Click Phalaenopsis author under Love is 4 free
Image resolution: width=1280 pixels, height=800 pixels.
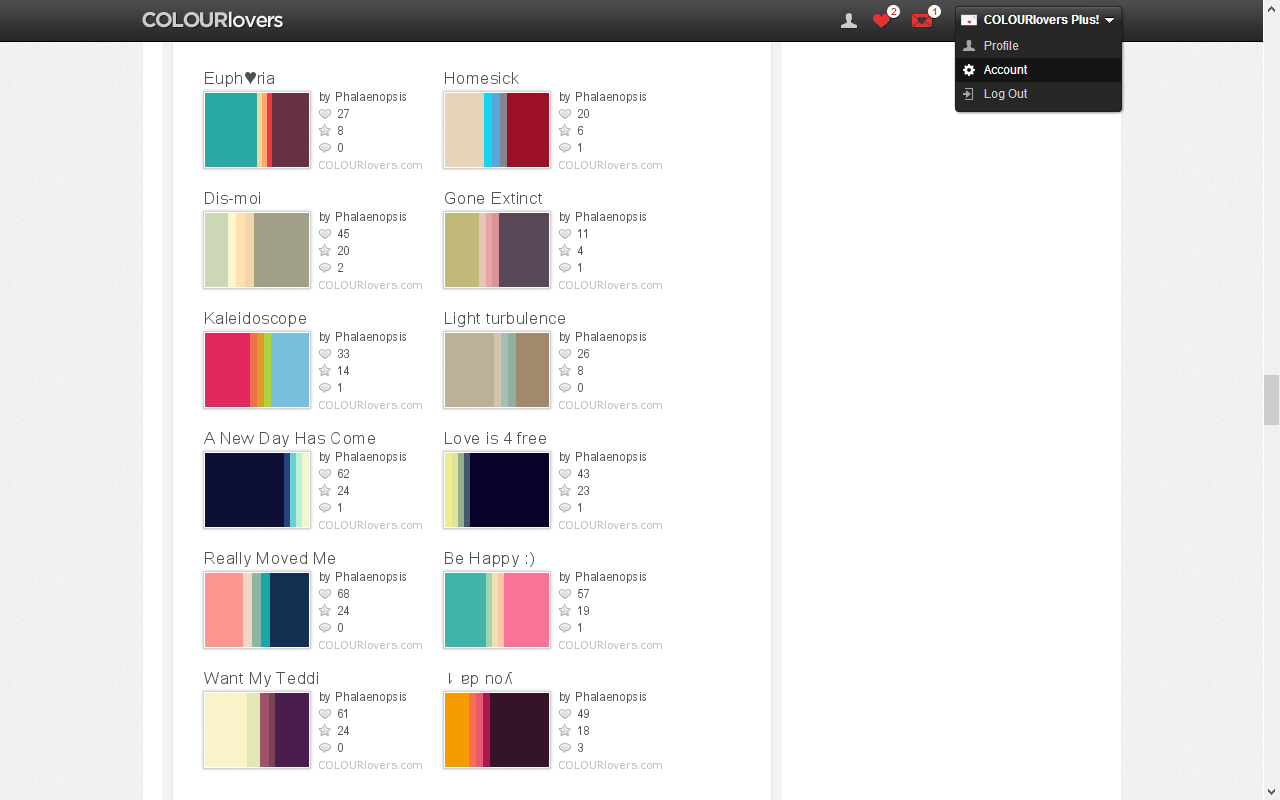coord(610,457)
